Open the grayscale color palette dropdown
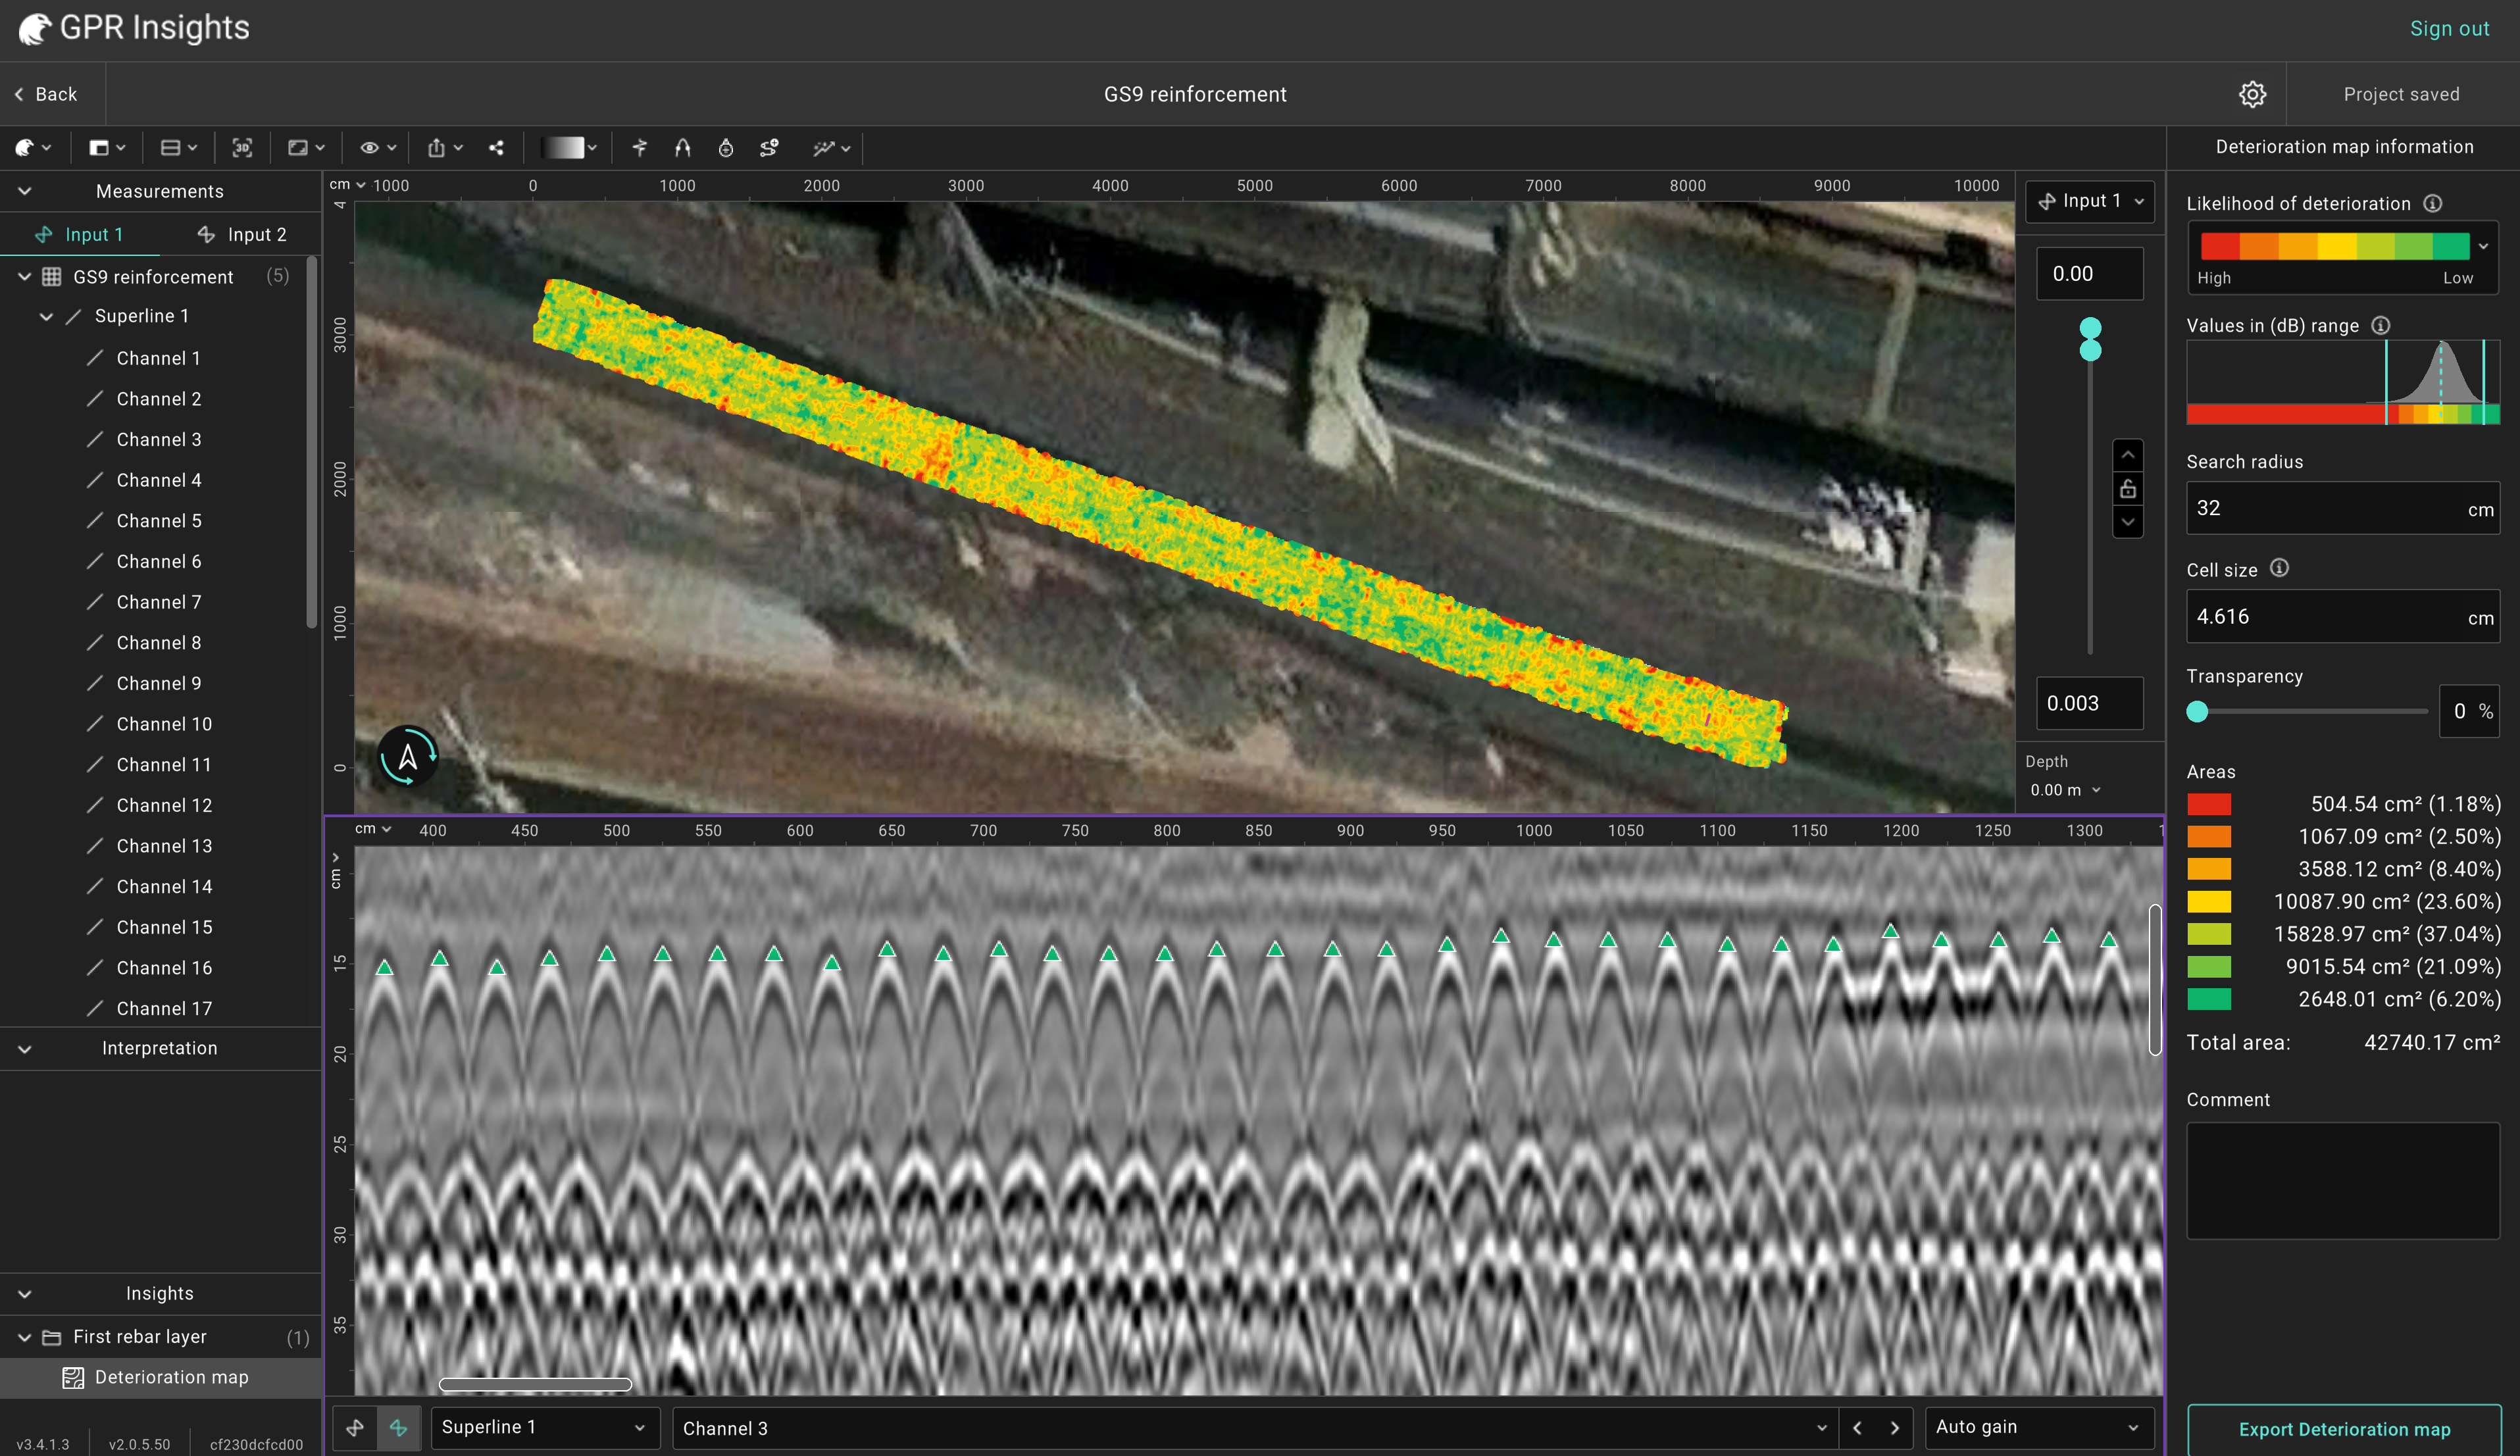 [569, 148]
